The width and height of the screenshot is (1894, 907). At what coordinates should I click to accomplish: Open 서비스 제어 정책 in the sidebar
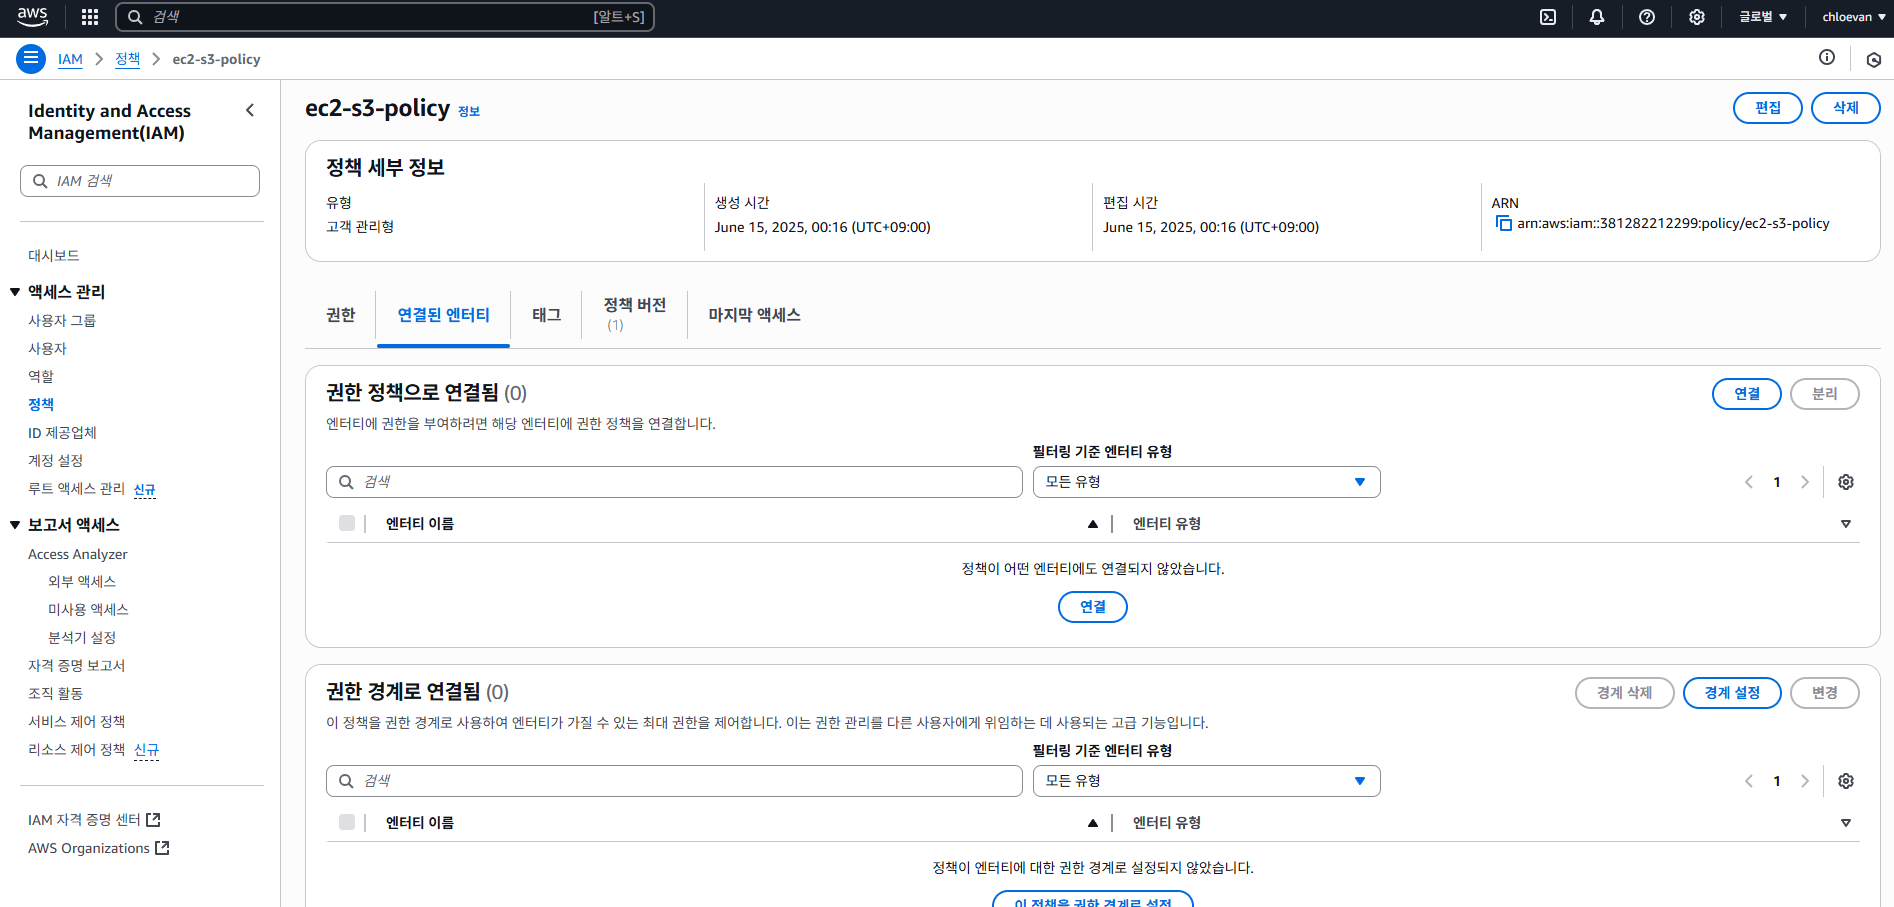pyautogui.click(x=76, y=722)
